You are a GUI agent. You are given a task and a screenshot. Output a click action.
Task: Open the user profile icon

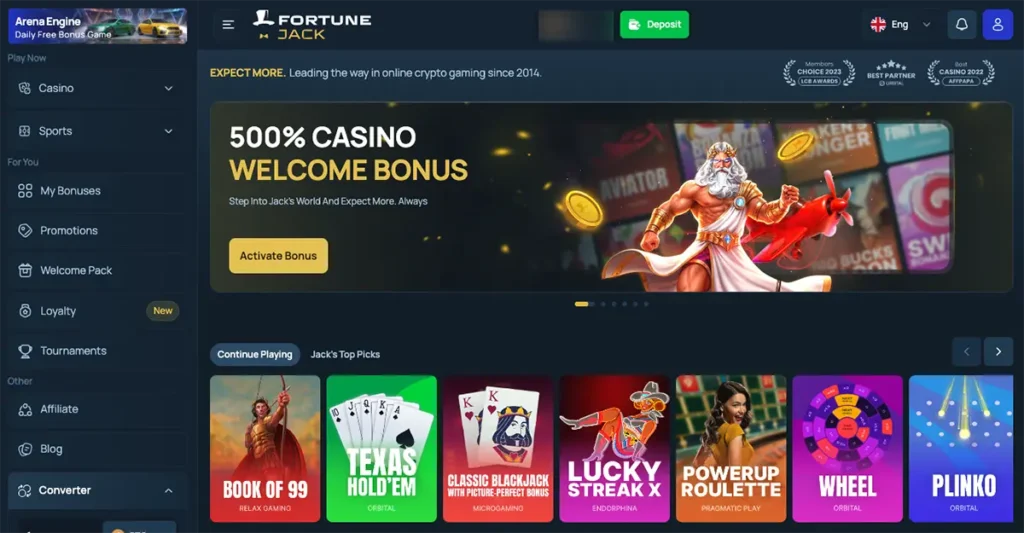(997, 25)
